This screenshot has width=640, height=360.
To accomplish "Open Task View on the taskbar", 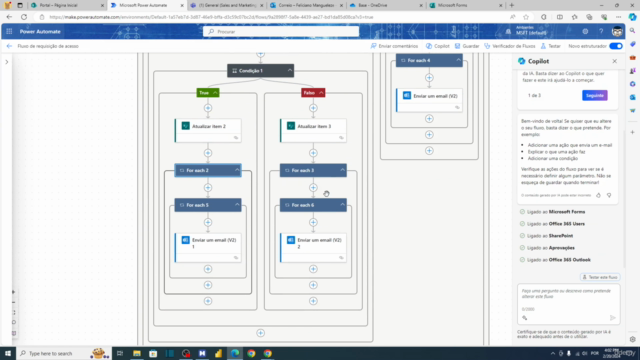I will pos(120,353).
